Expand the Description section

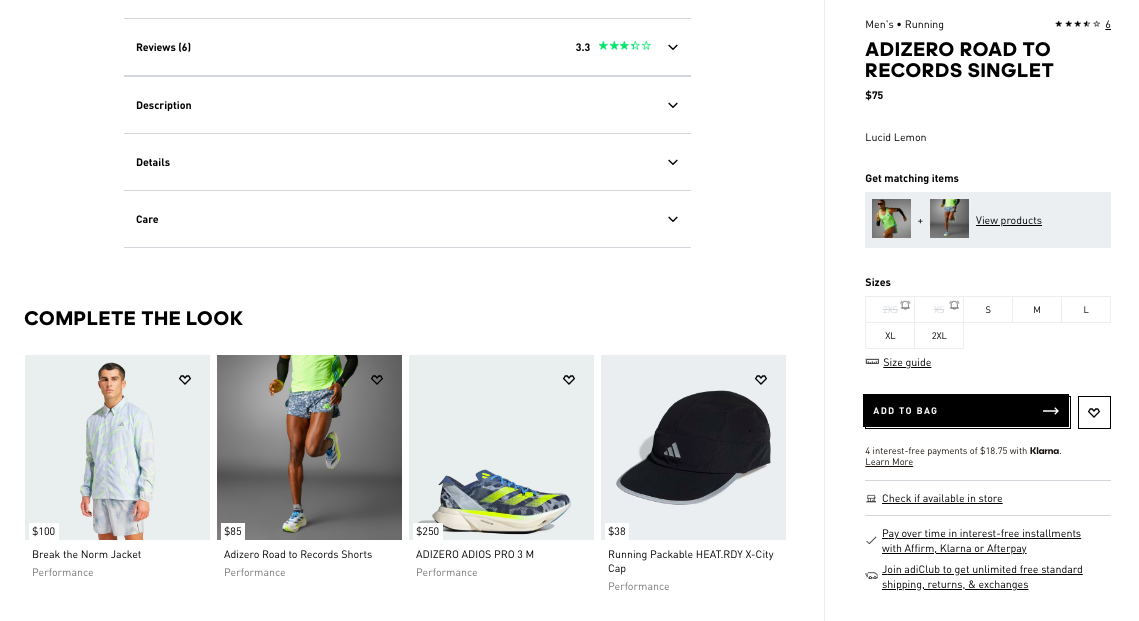click(x=408, y=105)
